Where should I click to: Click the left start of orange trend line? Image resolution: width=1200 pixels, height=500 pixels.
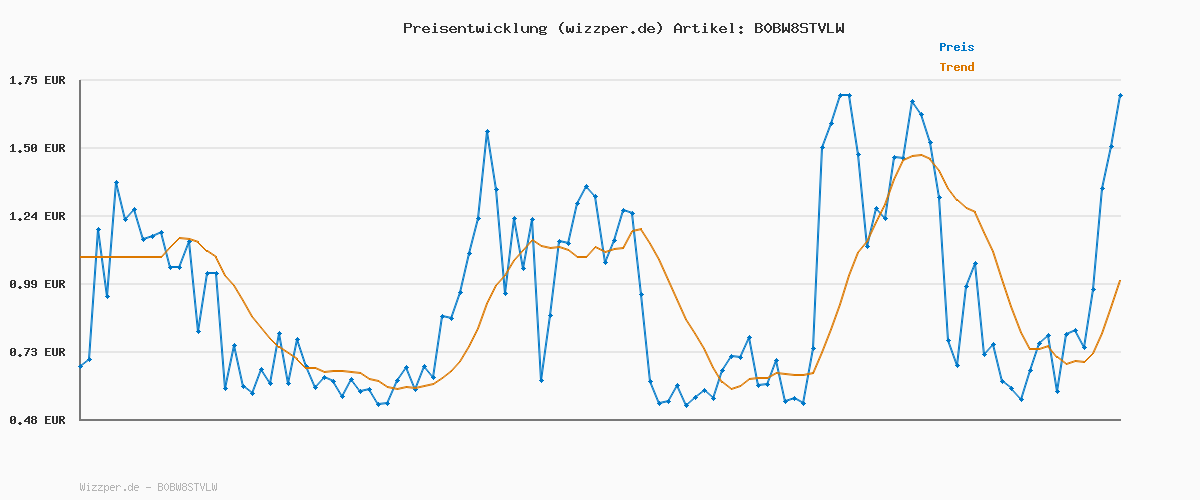pos(81,257)
